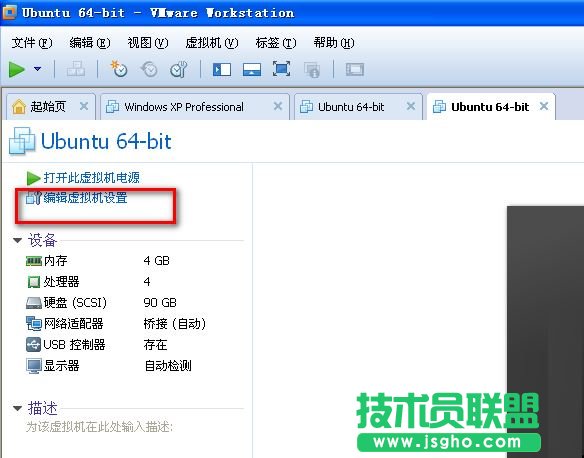Open the 标签(T) menu
Screen dimensions: 584x458
[276, 43]
